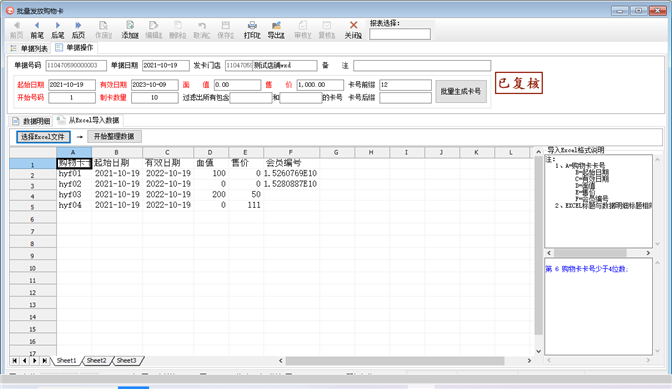Open the 数据明细 tab

[x=31, y=121]
